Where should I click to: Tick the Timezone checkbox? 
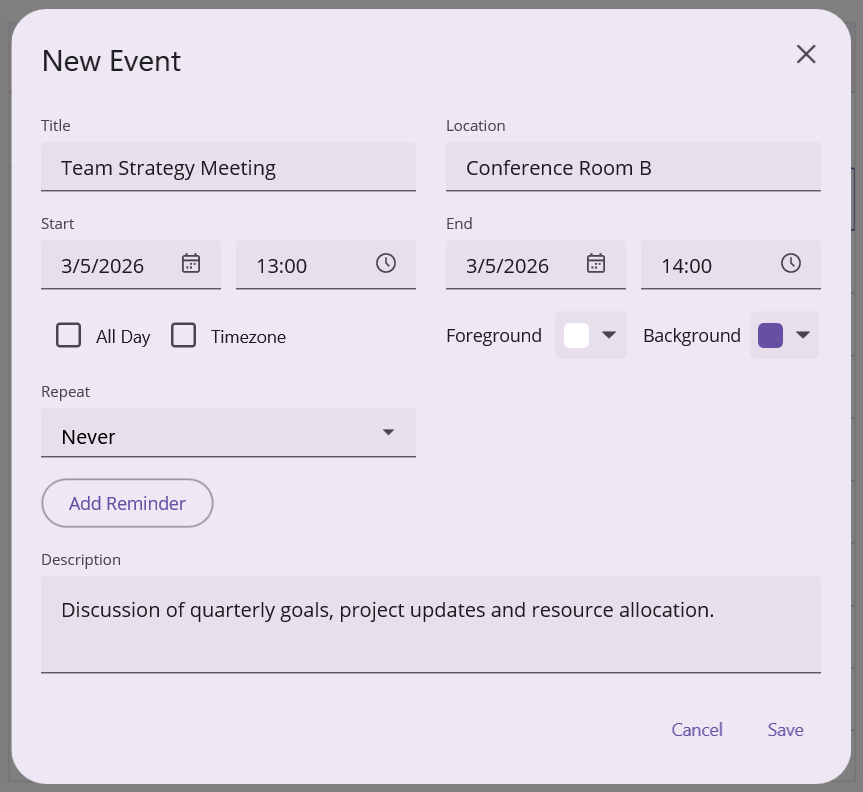183,335
